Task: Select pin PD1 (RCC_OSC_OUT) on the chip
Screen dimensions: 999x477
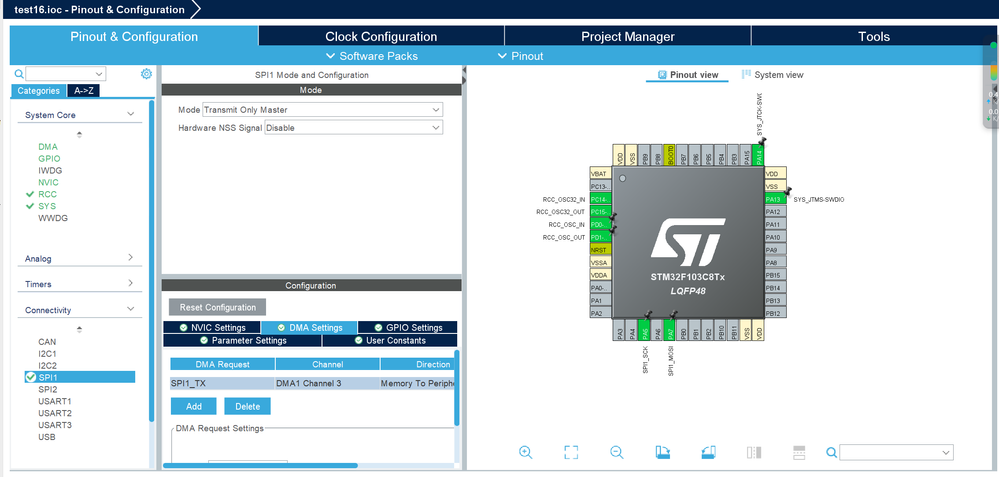Action: [x=601, y=237]
